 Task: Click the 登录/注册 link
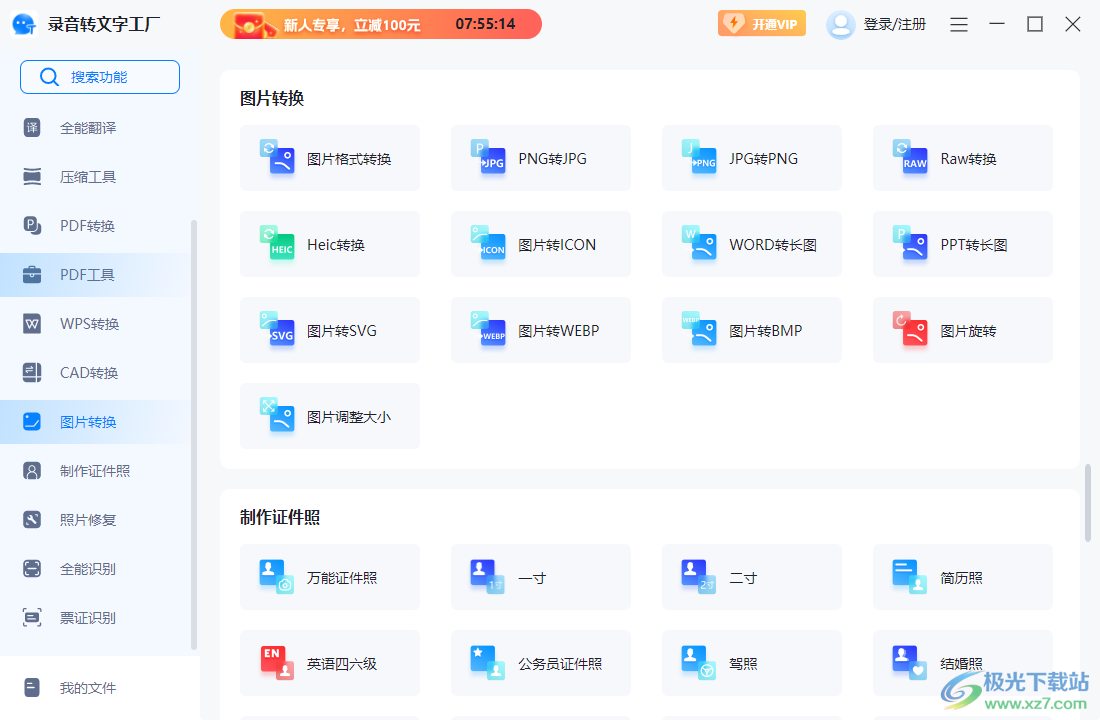[894, 25]
